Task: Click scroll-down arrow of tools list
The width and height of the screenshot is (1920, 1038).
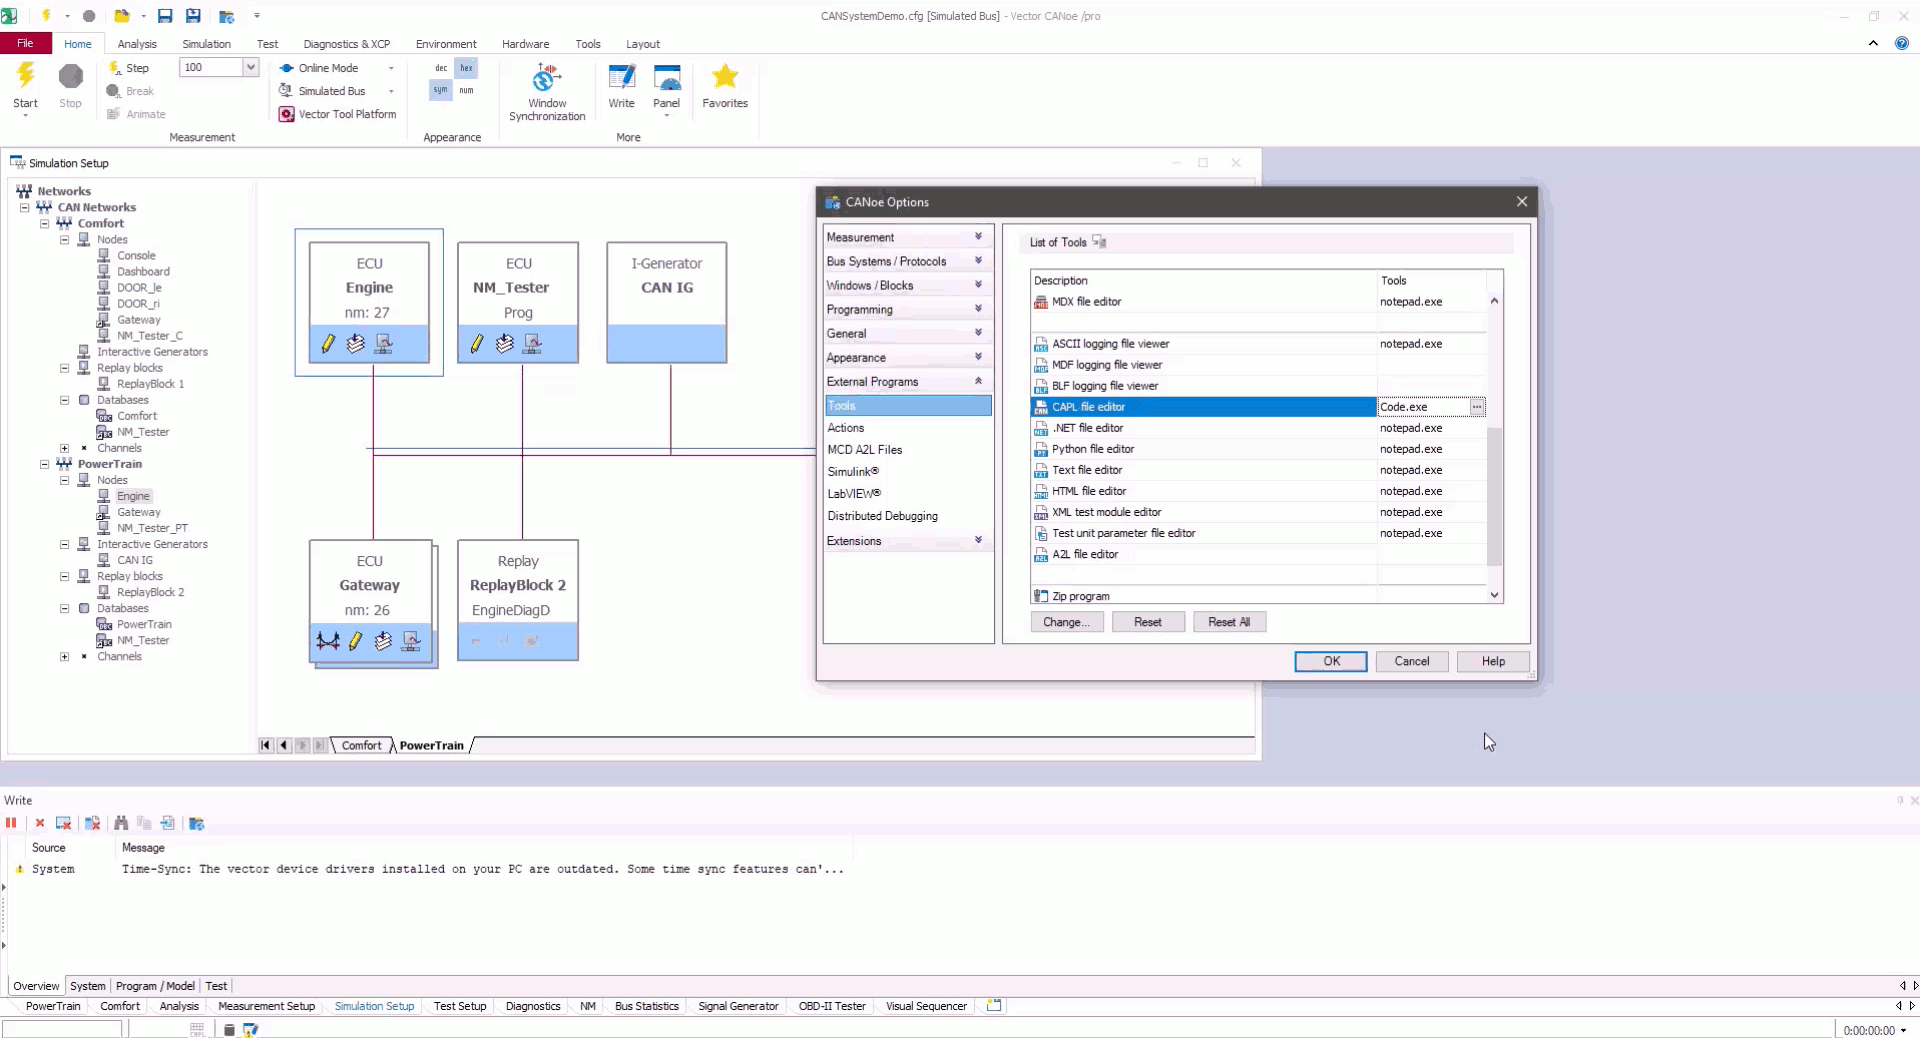Action: [x=1494, y=595]
